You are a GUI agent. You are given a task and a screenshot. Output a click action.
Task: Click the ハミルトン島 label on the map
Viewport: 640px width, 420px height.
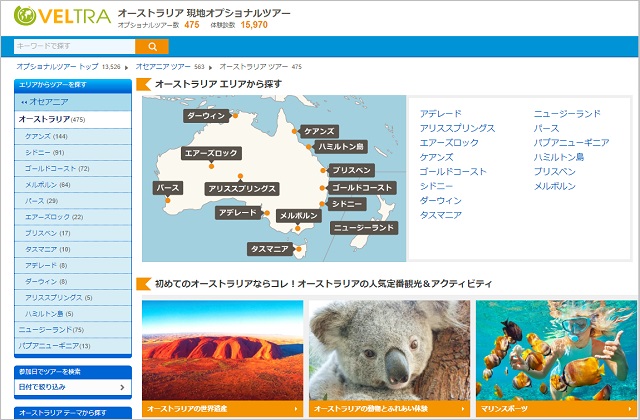340,146
